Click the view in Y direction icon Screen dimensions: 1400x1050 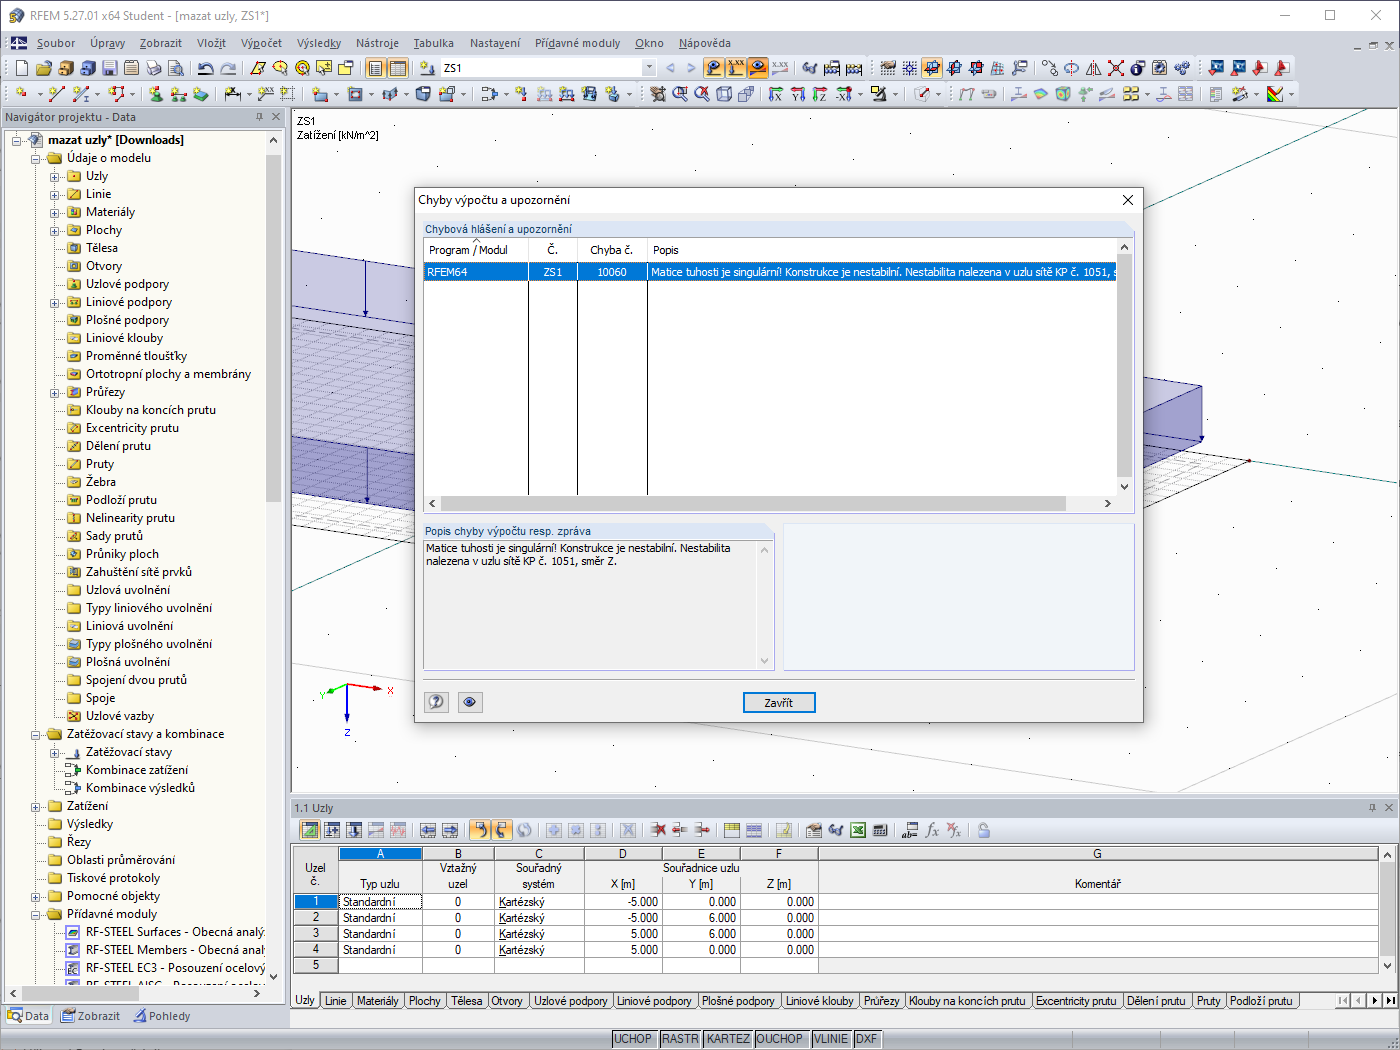click(798, 94)
